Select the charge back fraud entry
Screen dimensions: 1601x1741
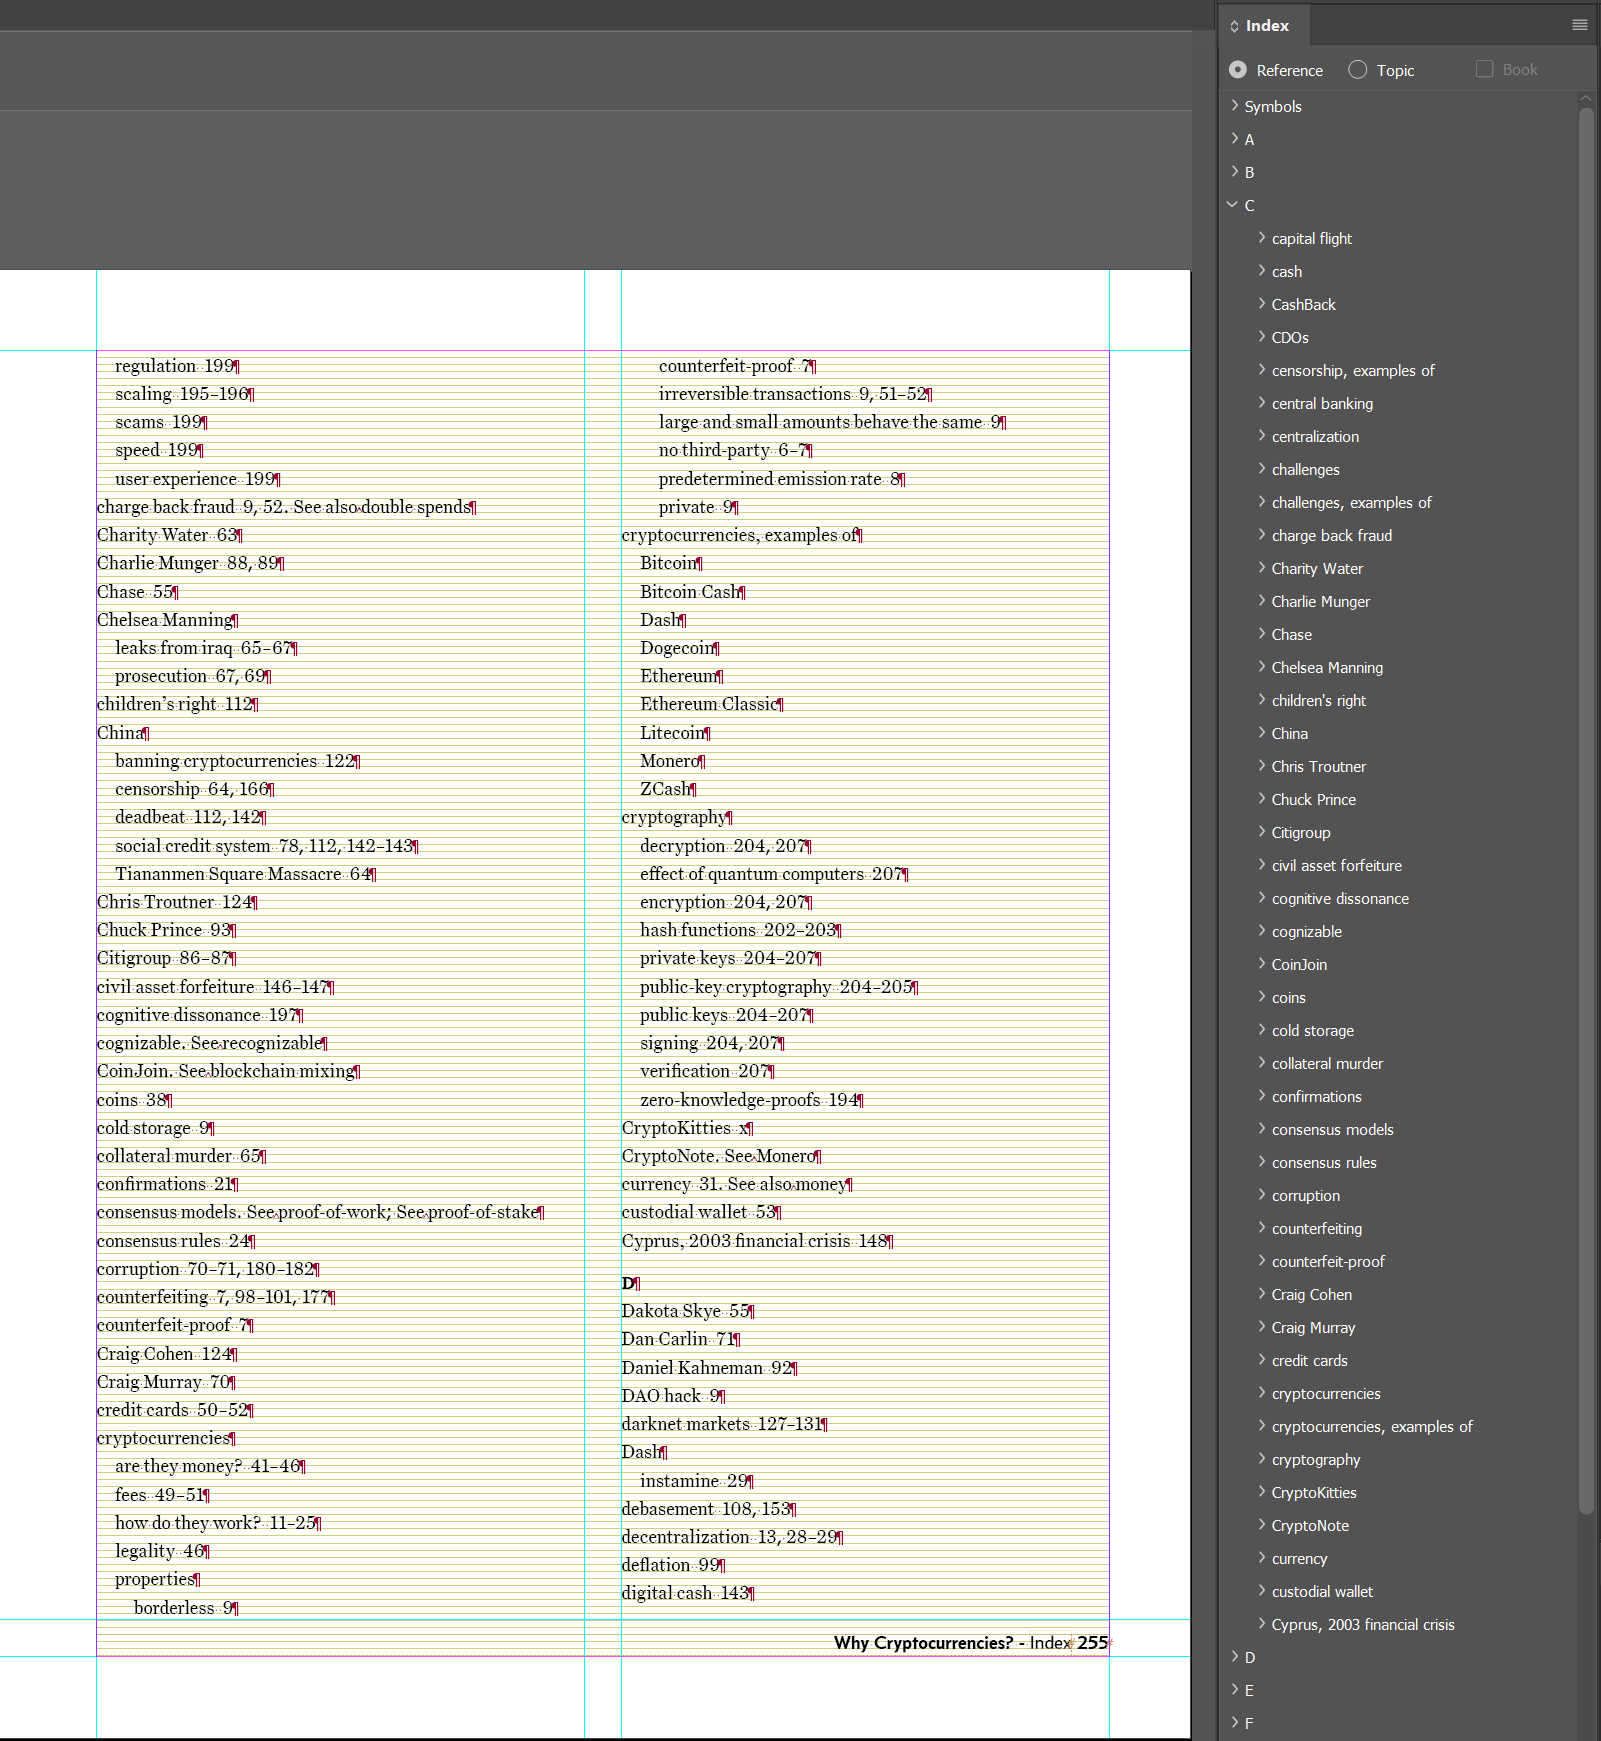pos(1331,536)
